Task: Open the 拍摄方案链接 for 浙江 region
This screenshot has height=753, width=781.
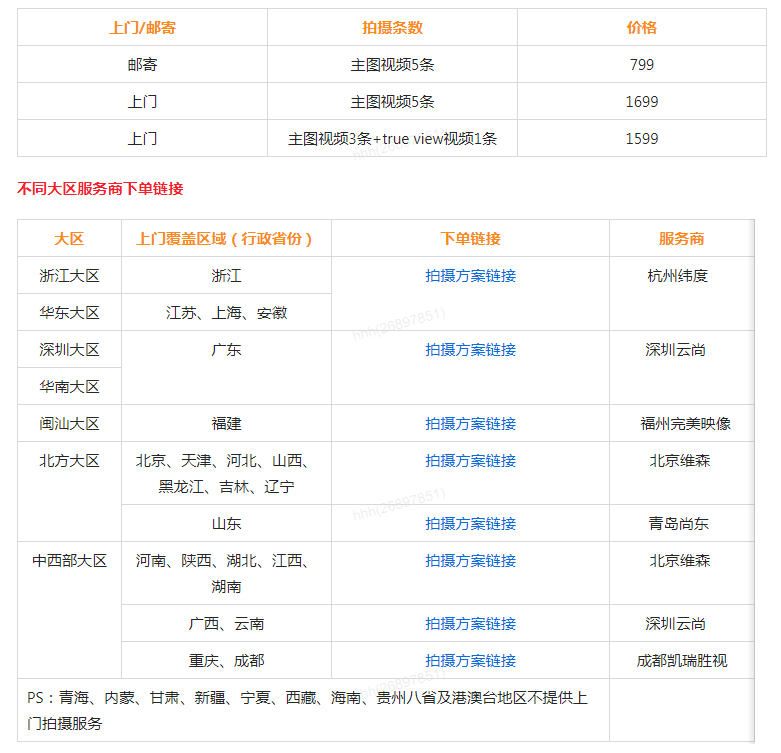Action: click(470, 276)
